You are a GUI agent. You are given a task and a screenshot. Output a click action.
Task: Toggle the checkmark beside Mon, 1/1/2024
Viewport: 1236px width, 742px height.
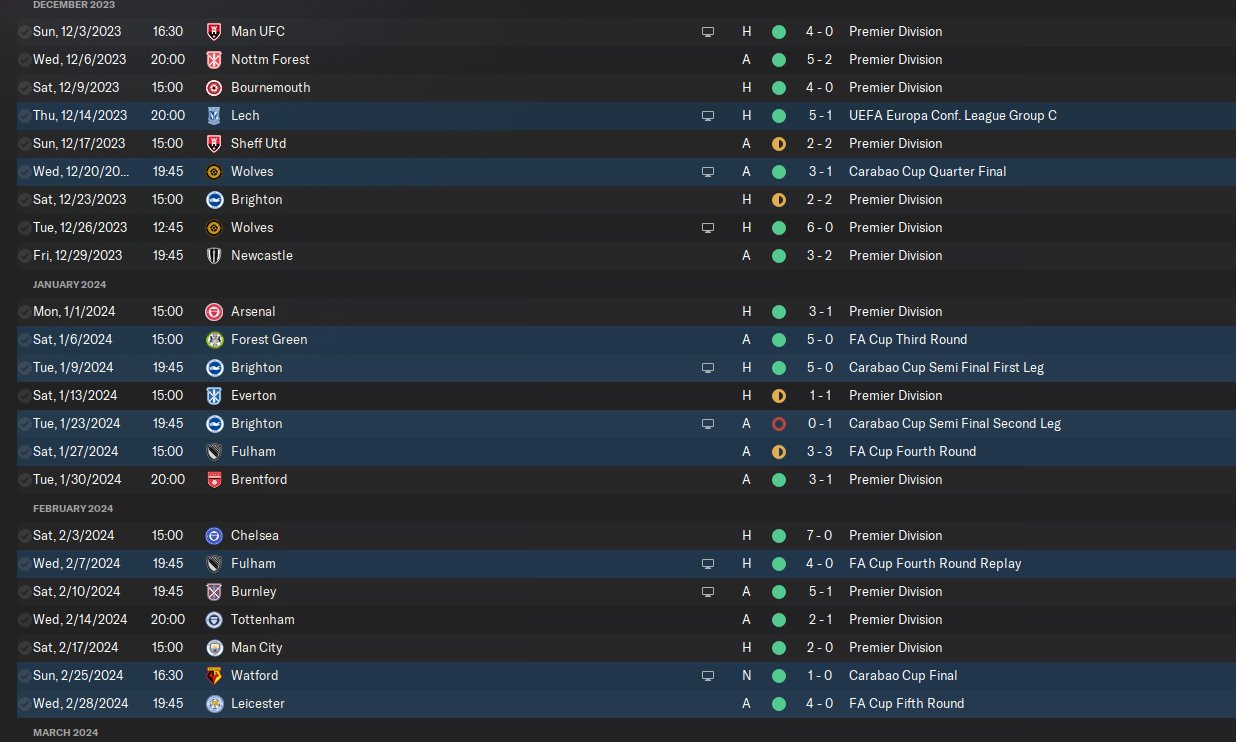click(x=24, y=312)
